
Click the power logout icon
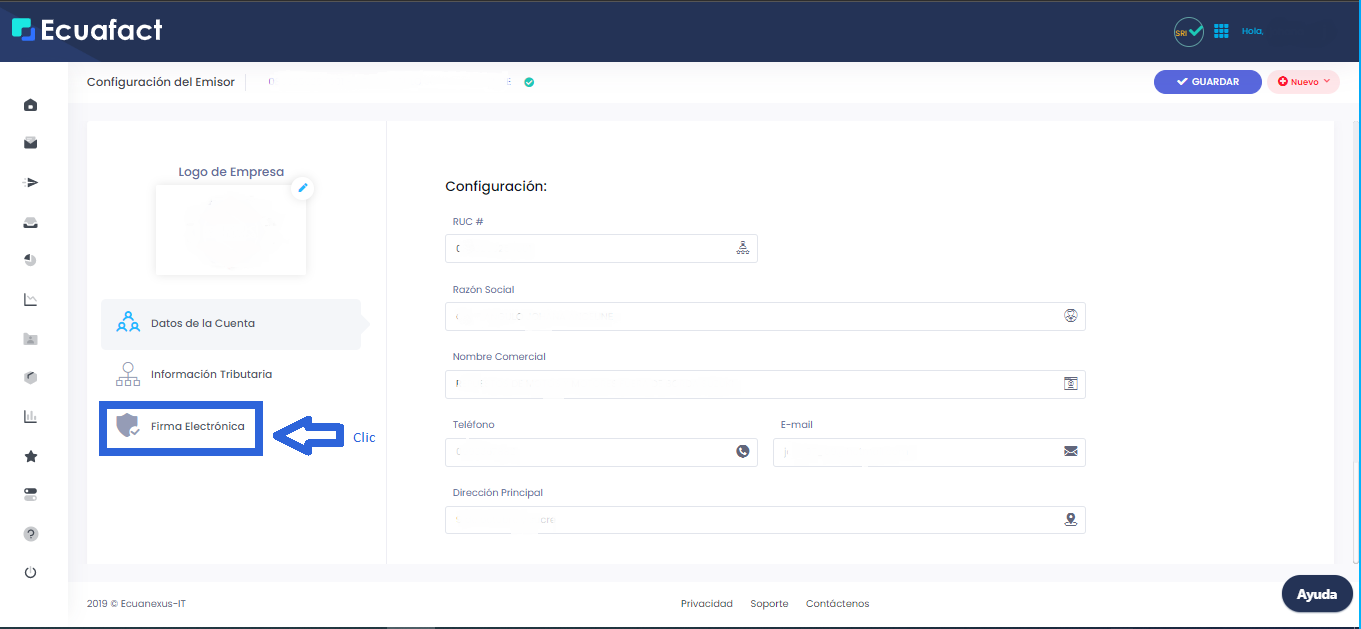31,572
